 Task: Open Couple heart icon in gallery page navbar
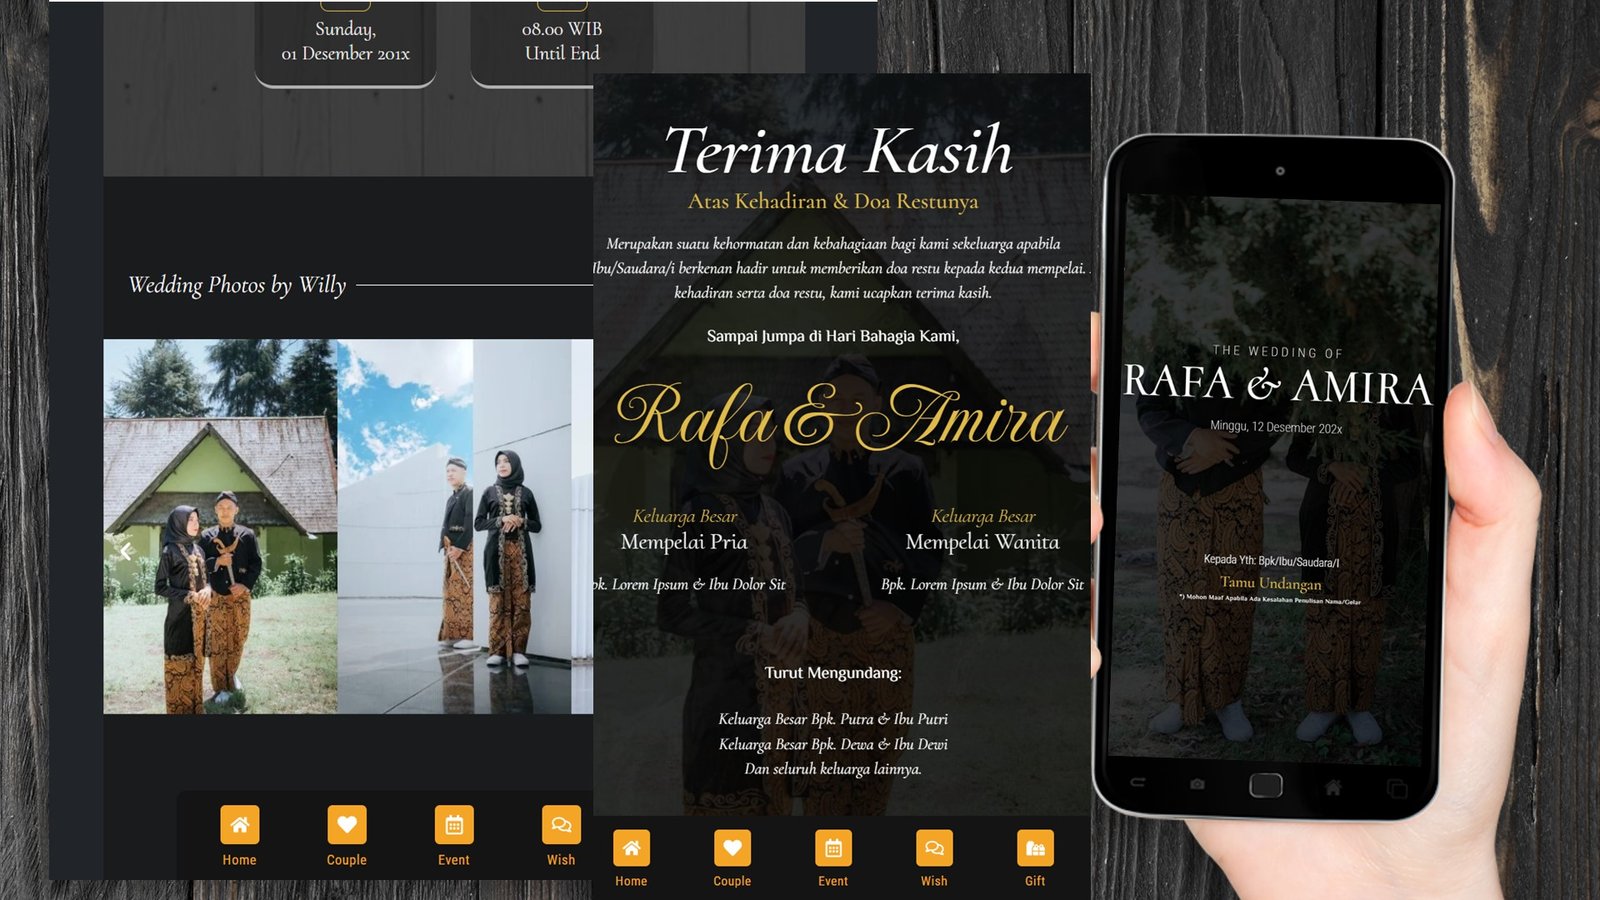pos(346,826)
